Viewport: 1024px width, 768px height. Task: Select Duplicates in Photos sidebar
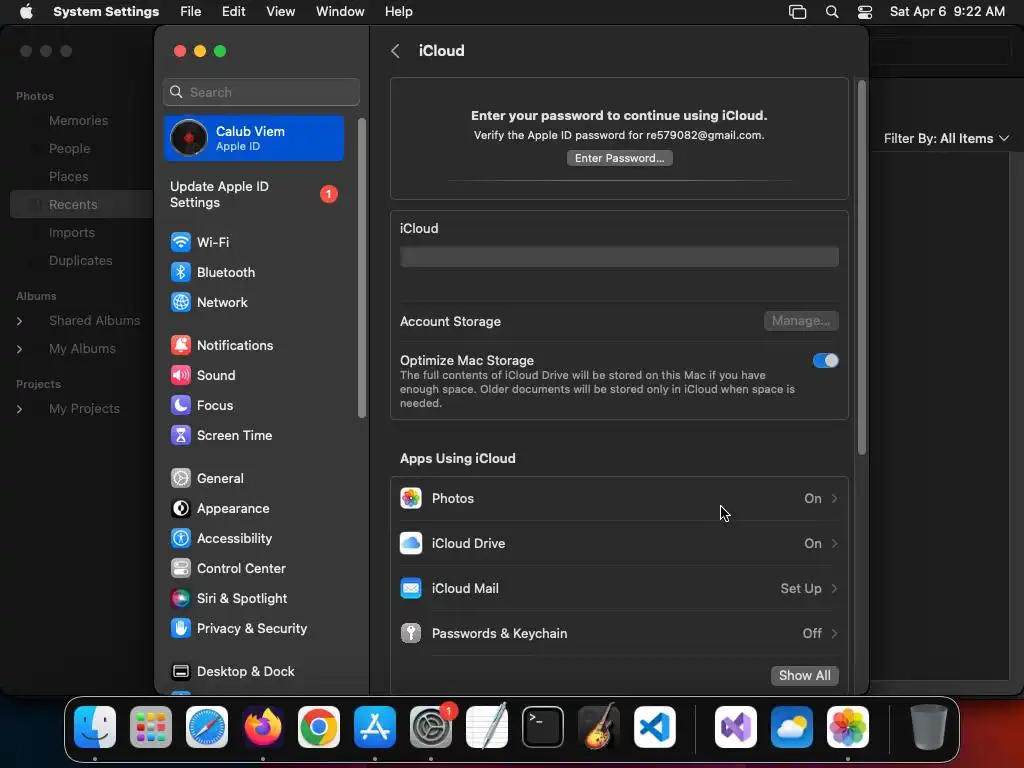pos(81,261)
